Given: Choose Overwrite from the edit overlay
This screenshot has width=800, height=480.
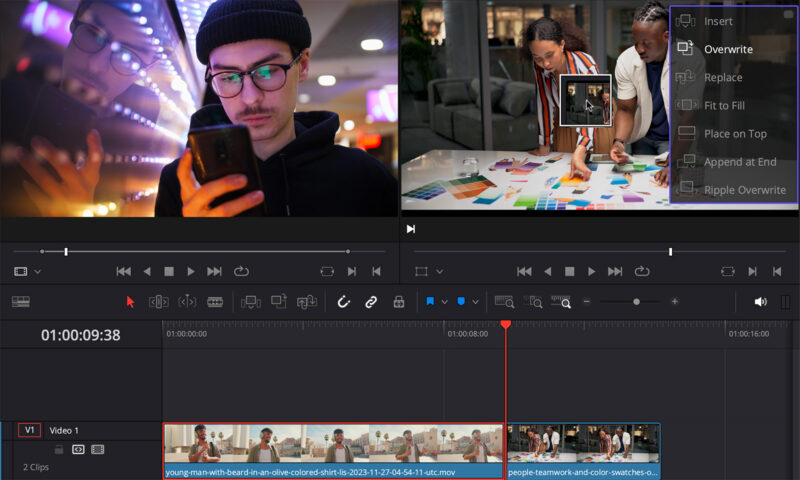Looking at the screenshot, I should [733, 49].
